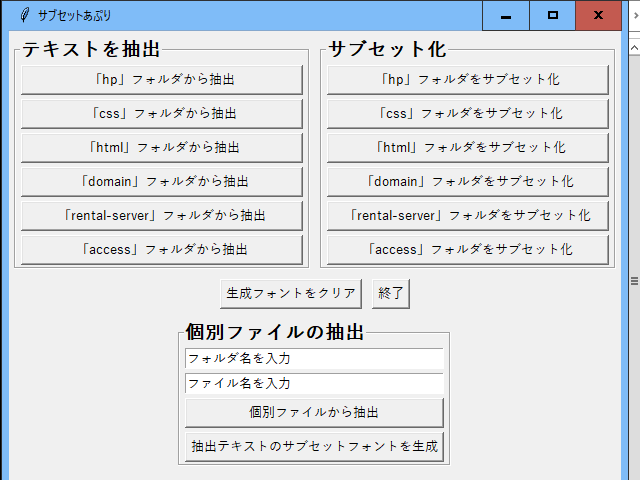
Task: Subset the 「css」 folder
Action: 468,113
